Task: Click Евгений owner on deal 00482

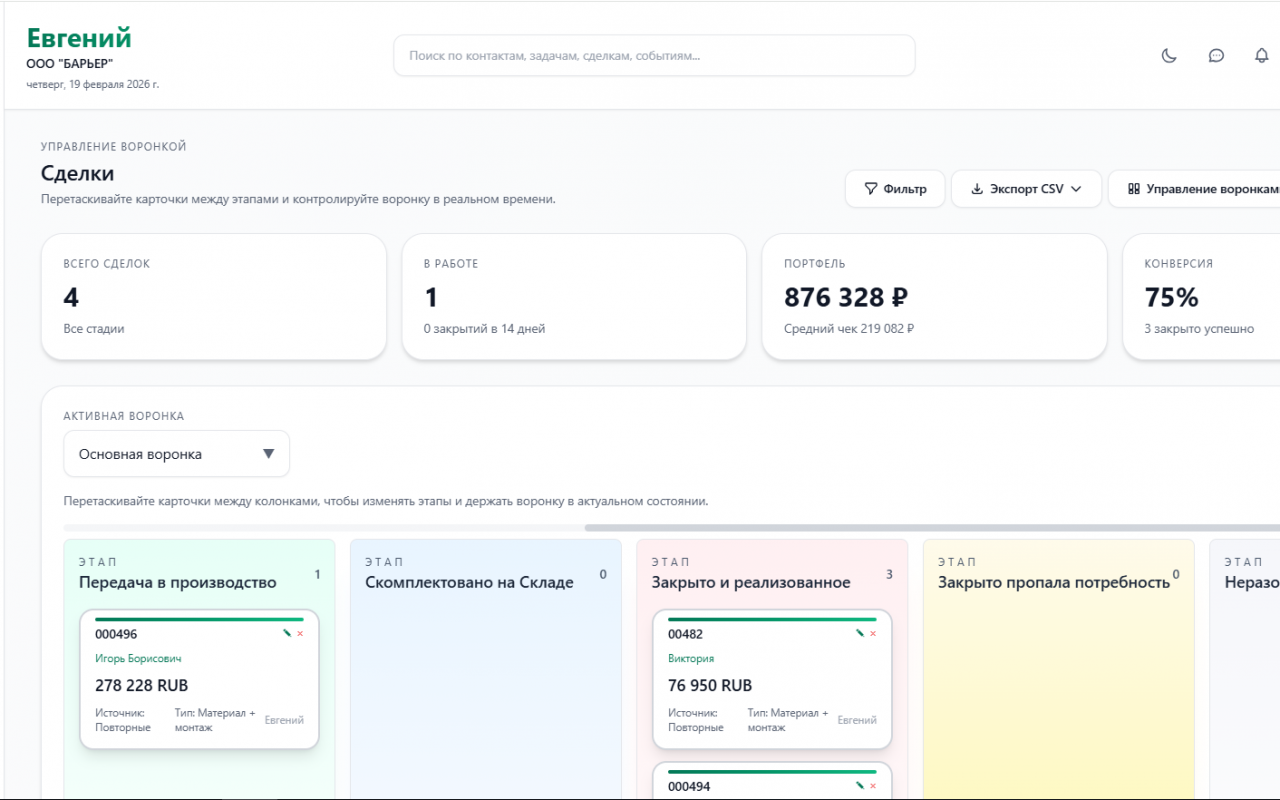Action: pos(857,720)
